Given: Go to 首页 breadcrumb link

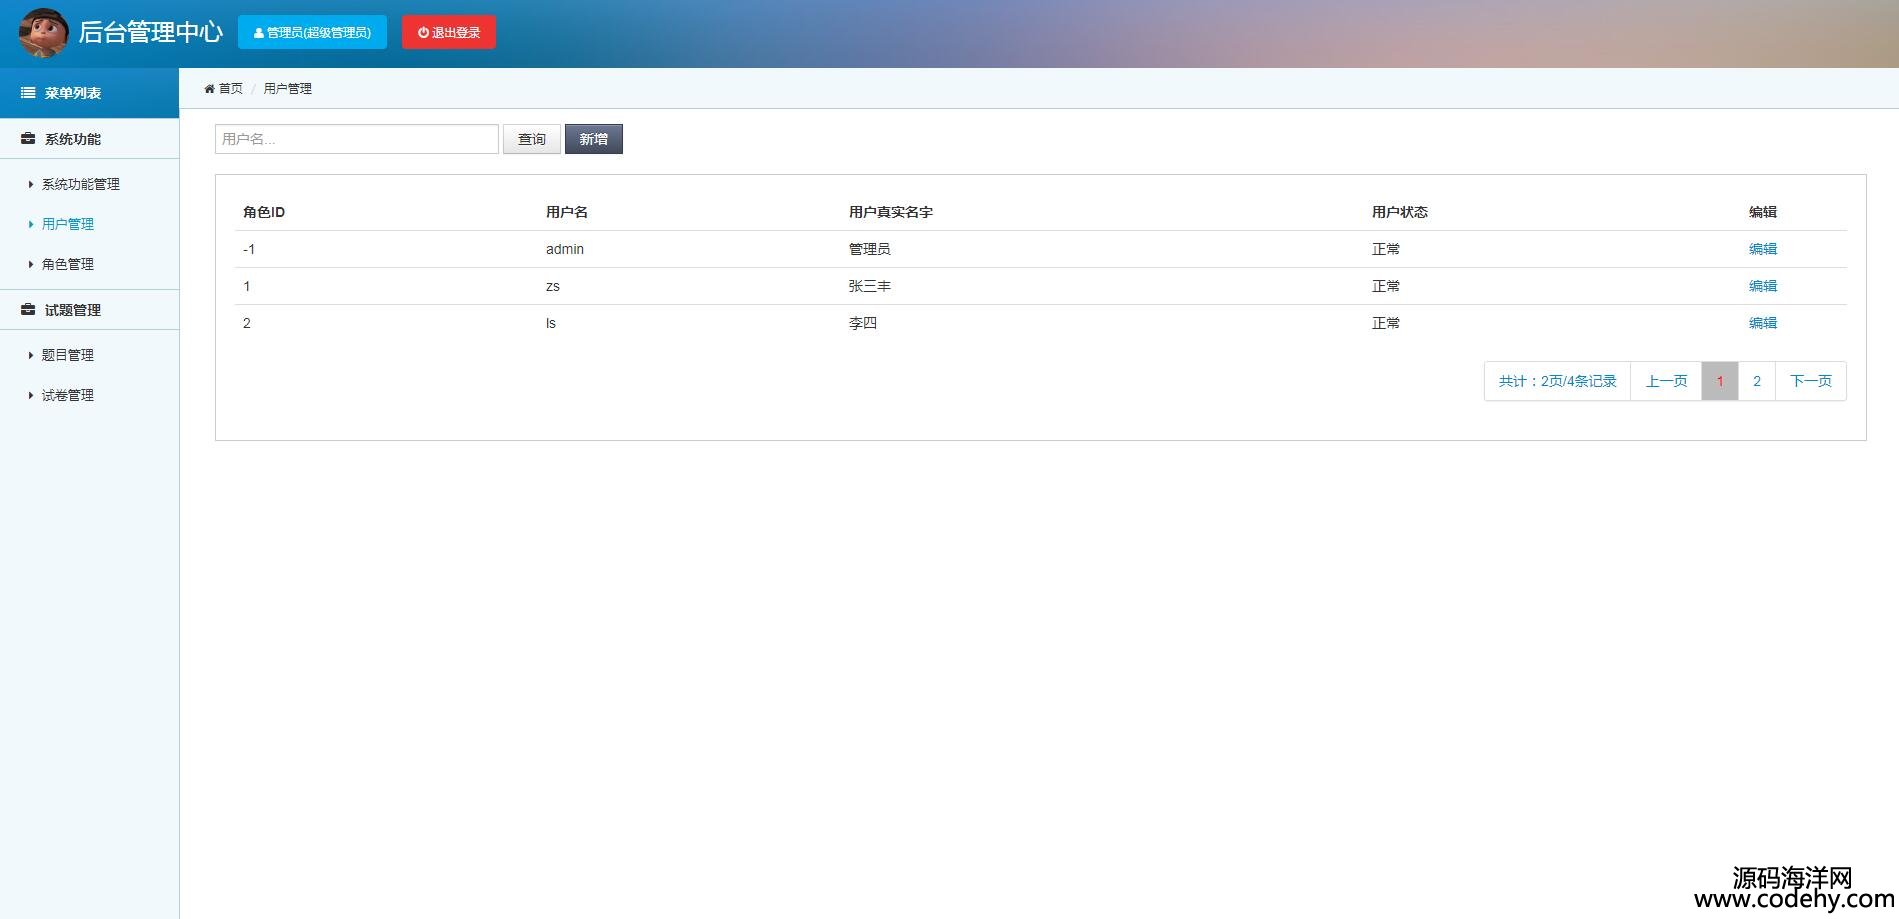Looking at the screenshot, I should click(x=231, y=89).
